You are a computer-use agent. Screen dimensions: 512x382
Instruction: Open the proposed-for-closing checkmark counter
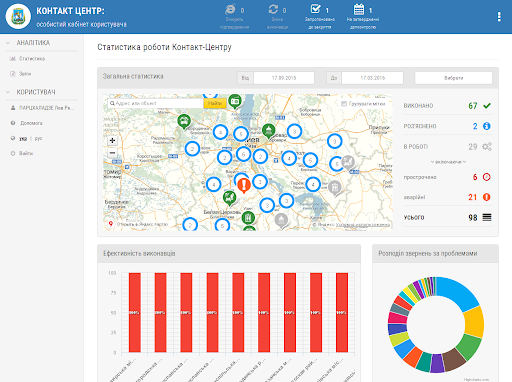tap(315, 9)
